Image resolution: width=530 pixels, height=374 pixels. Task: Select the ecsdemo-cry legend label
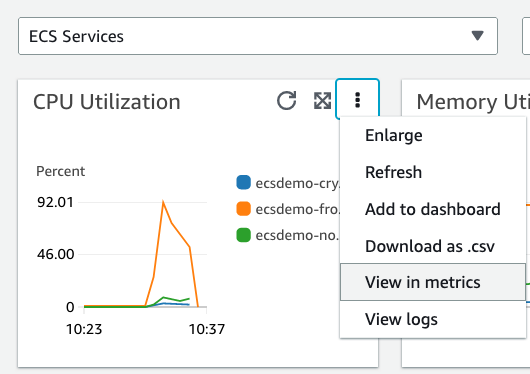297,183
